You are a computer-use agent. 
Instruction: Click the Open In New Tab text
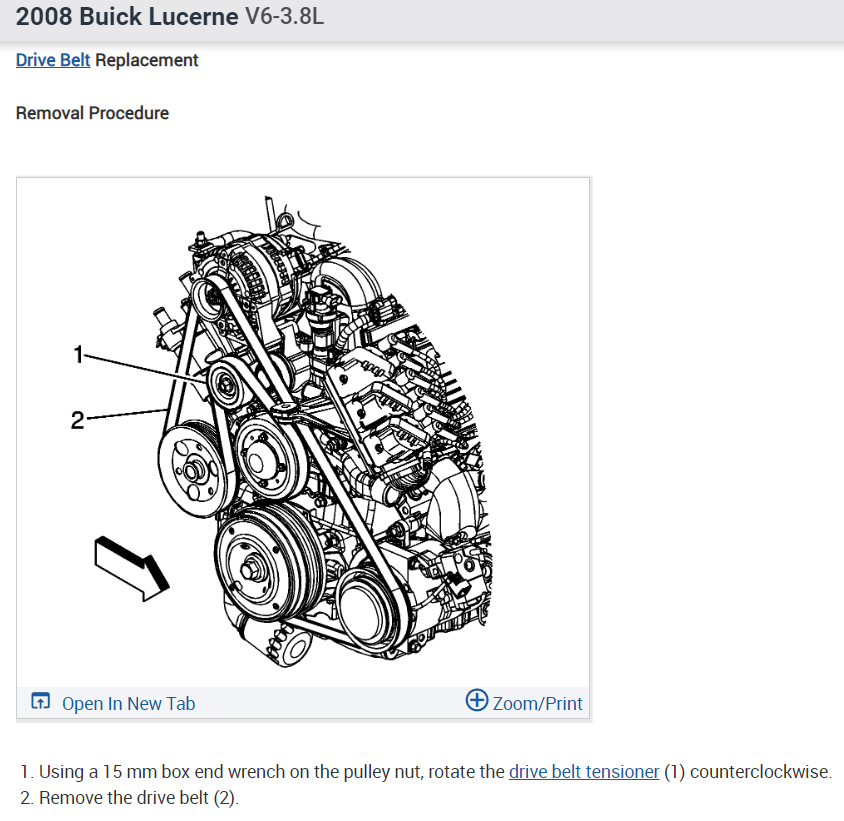(129, 703)
